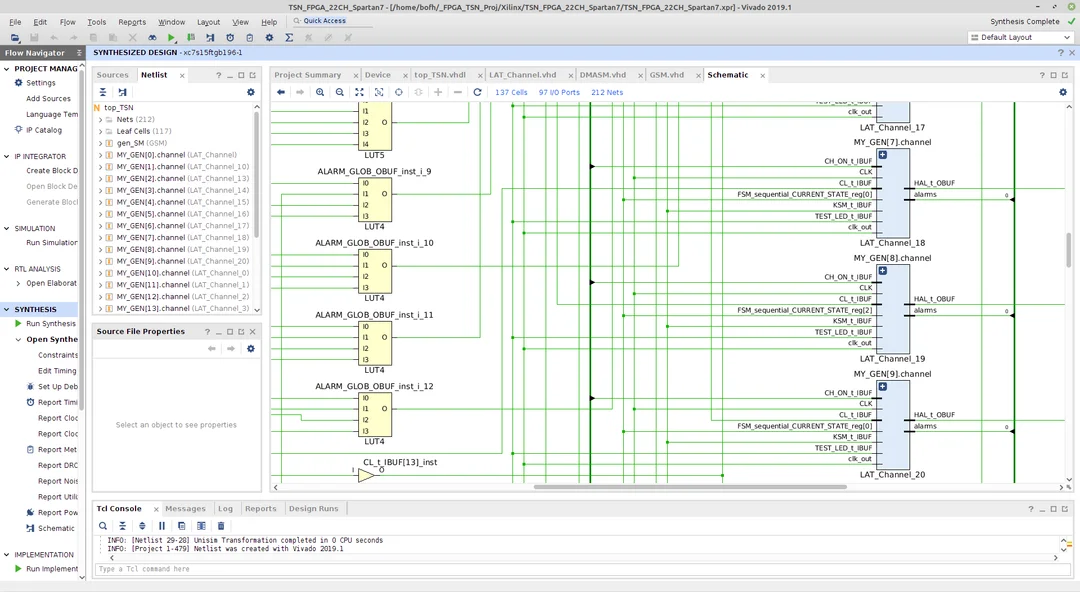Click Run Implementation in Flow Navigator

(52, 569)
